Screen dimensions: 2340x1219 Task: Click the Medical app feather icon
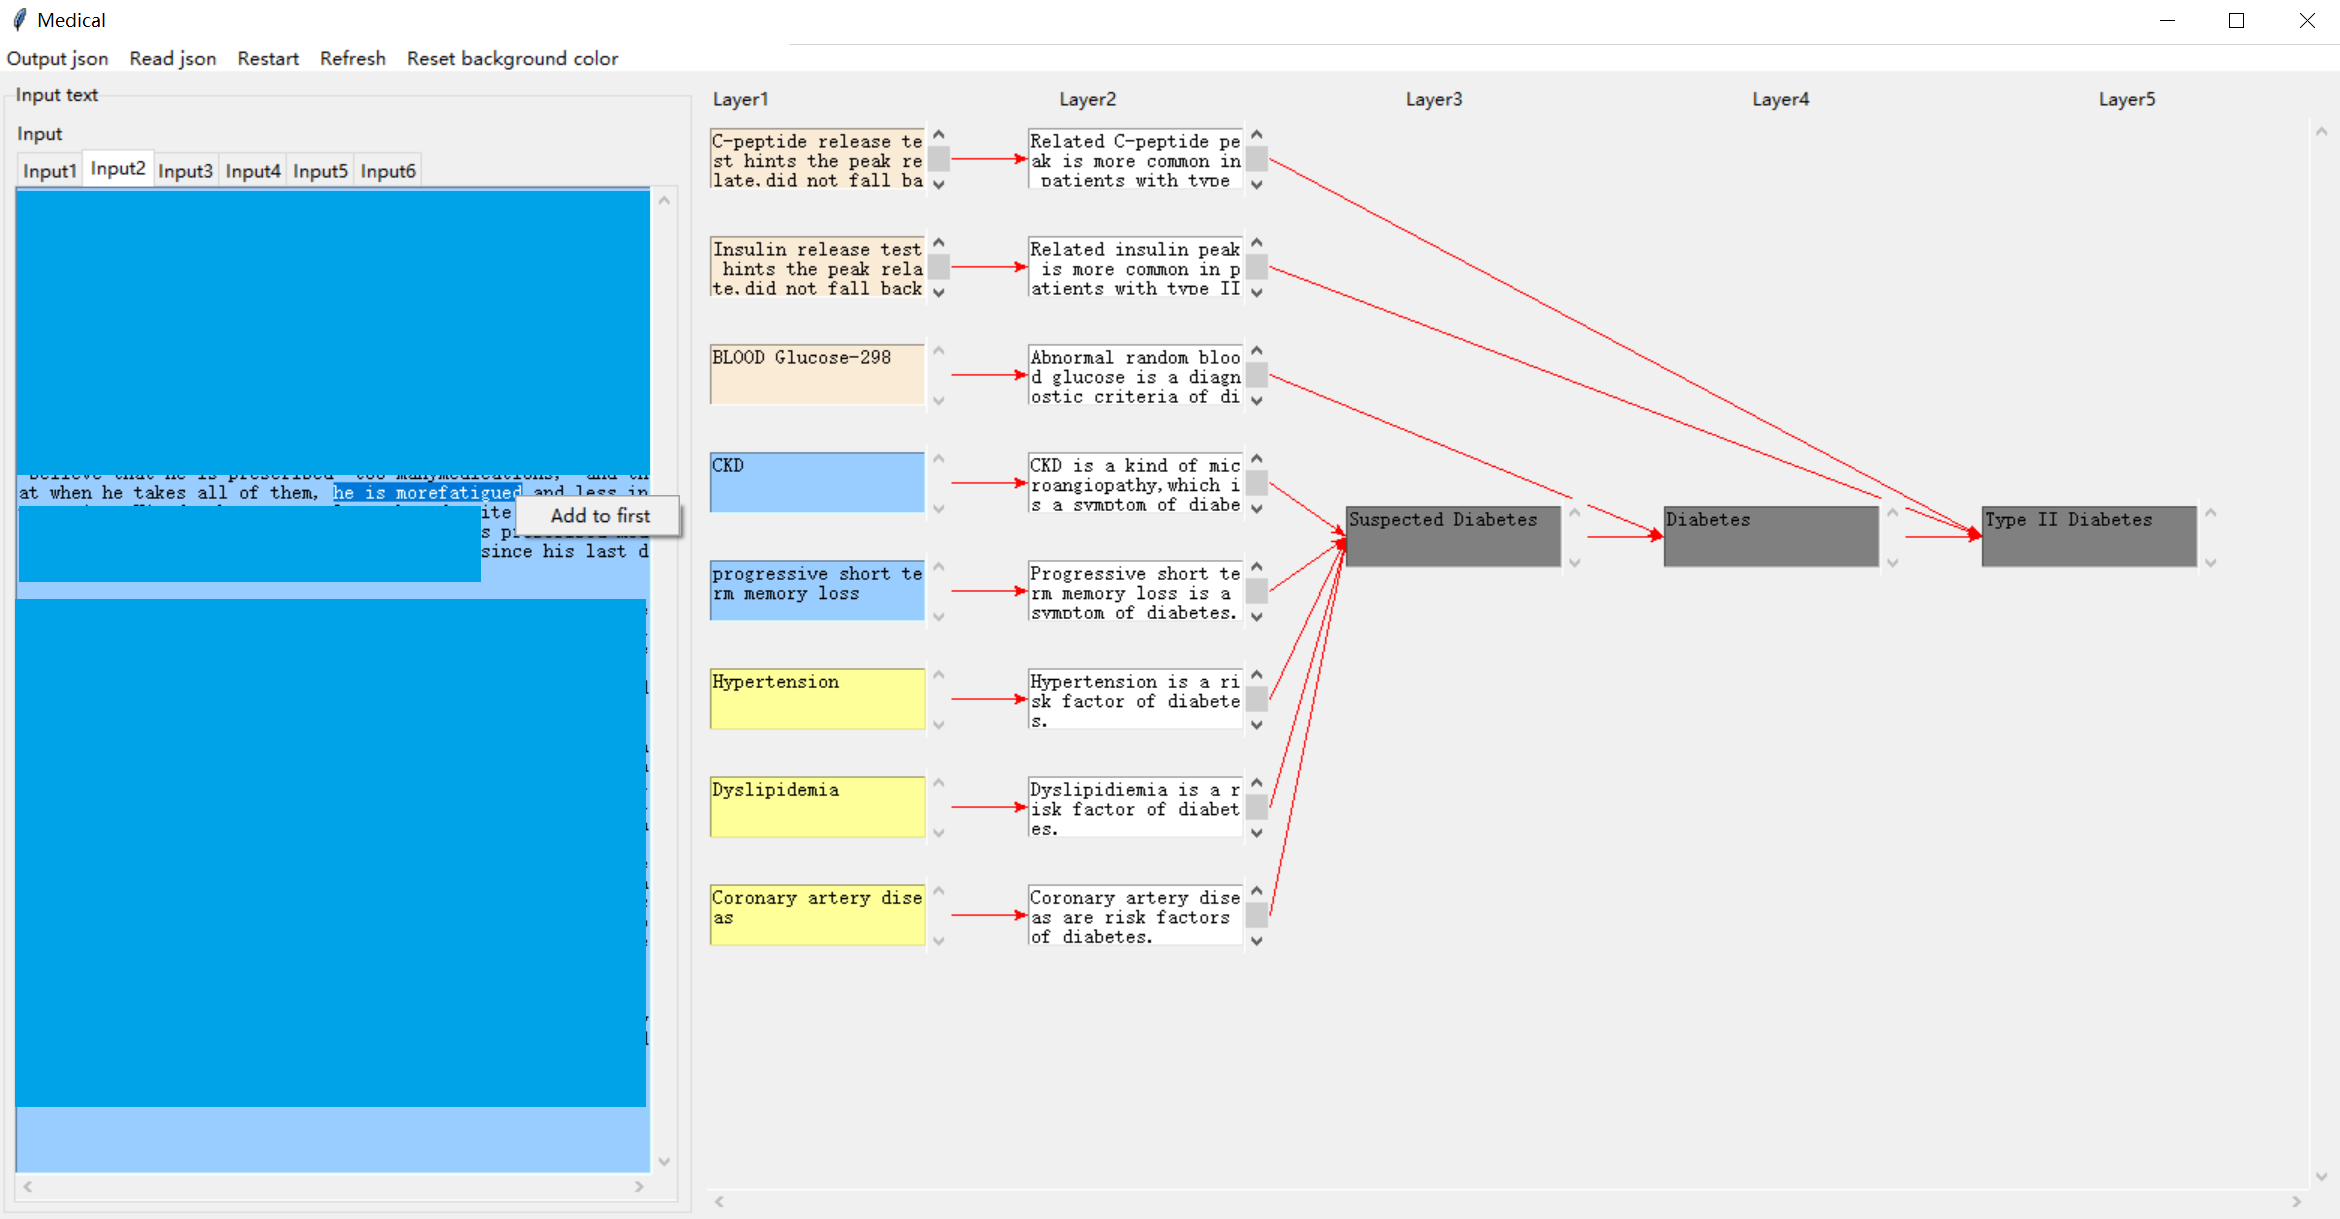19,20
